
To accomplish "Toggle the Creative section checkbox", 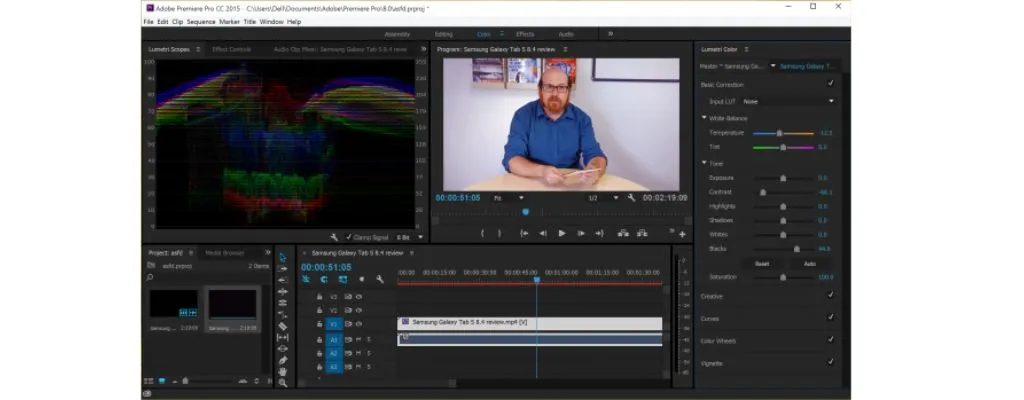I will [x=831, y=295].
